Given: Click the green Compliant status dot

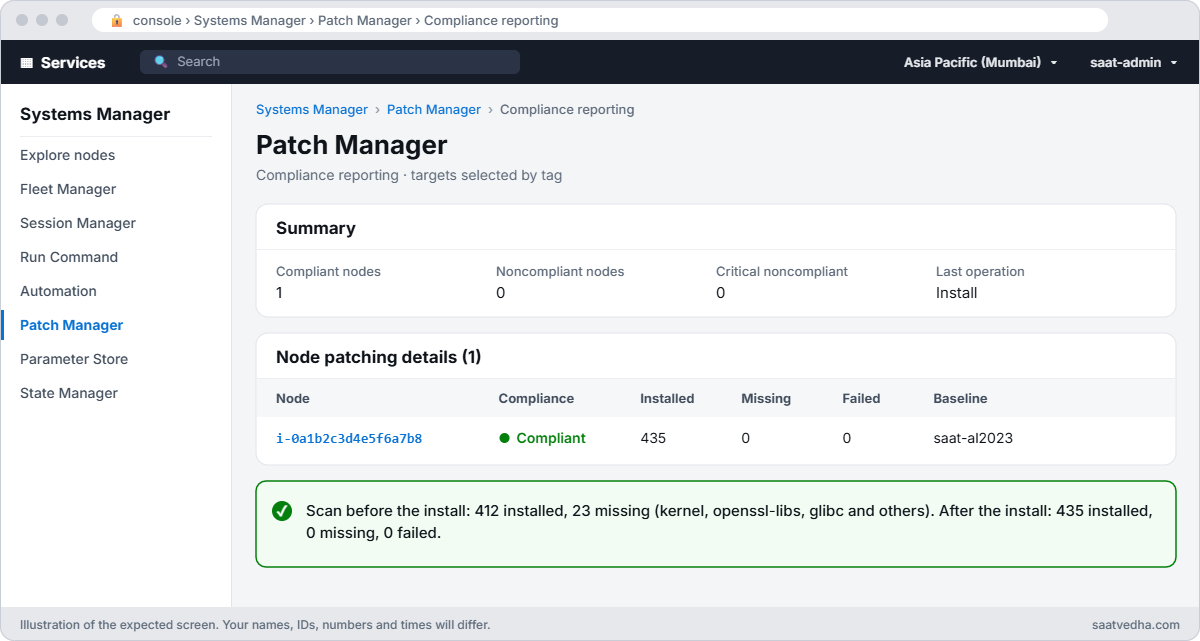Looking at the screenshot, I should (x=504, y=438).
